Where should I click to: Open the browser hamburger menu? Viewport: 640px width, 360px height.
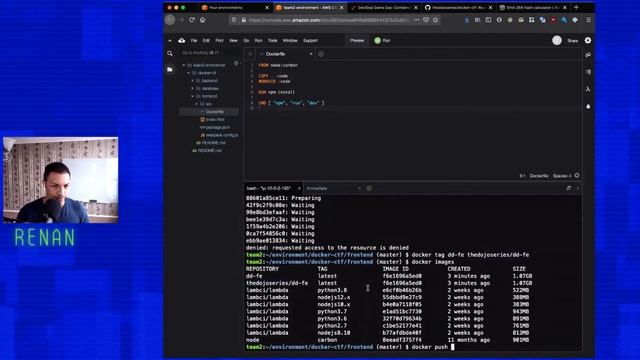pyautogui.click(x=588, y=20)
